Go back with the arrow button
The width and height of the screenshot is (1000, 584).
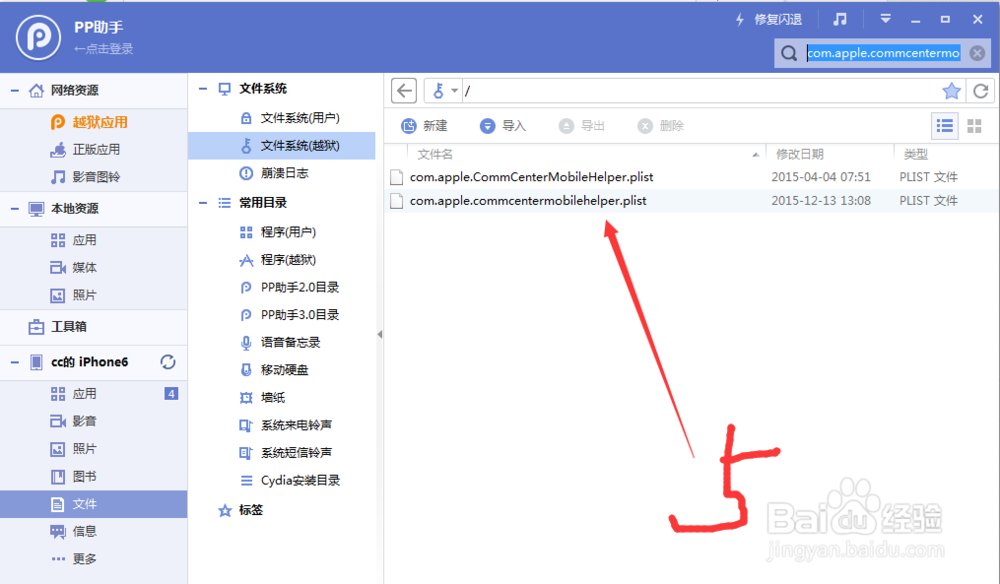click(x=404, y=91)
